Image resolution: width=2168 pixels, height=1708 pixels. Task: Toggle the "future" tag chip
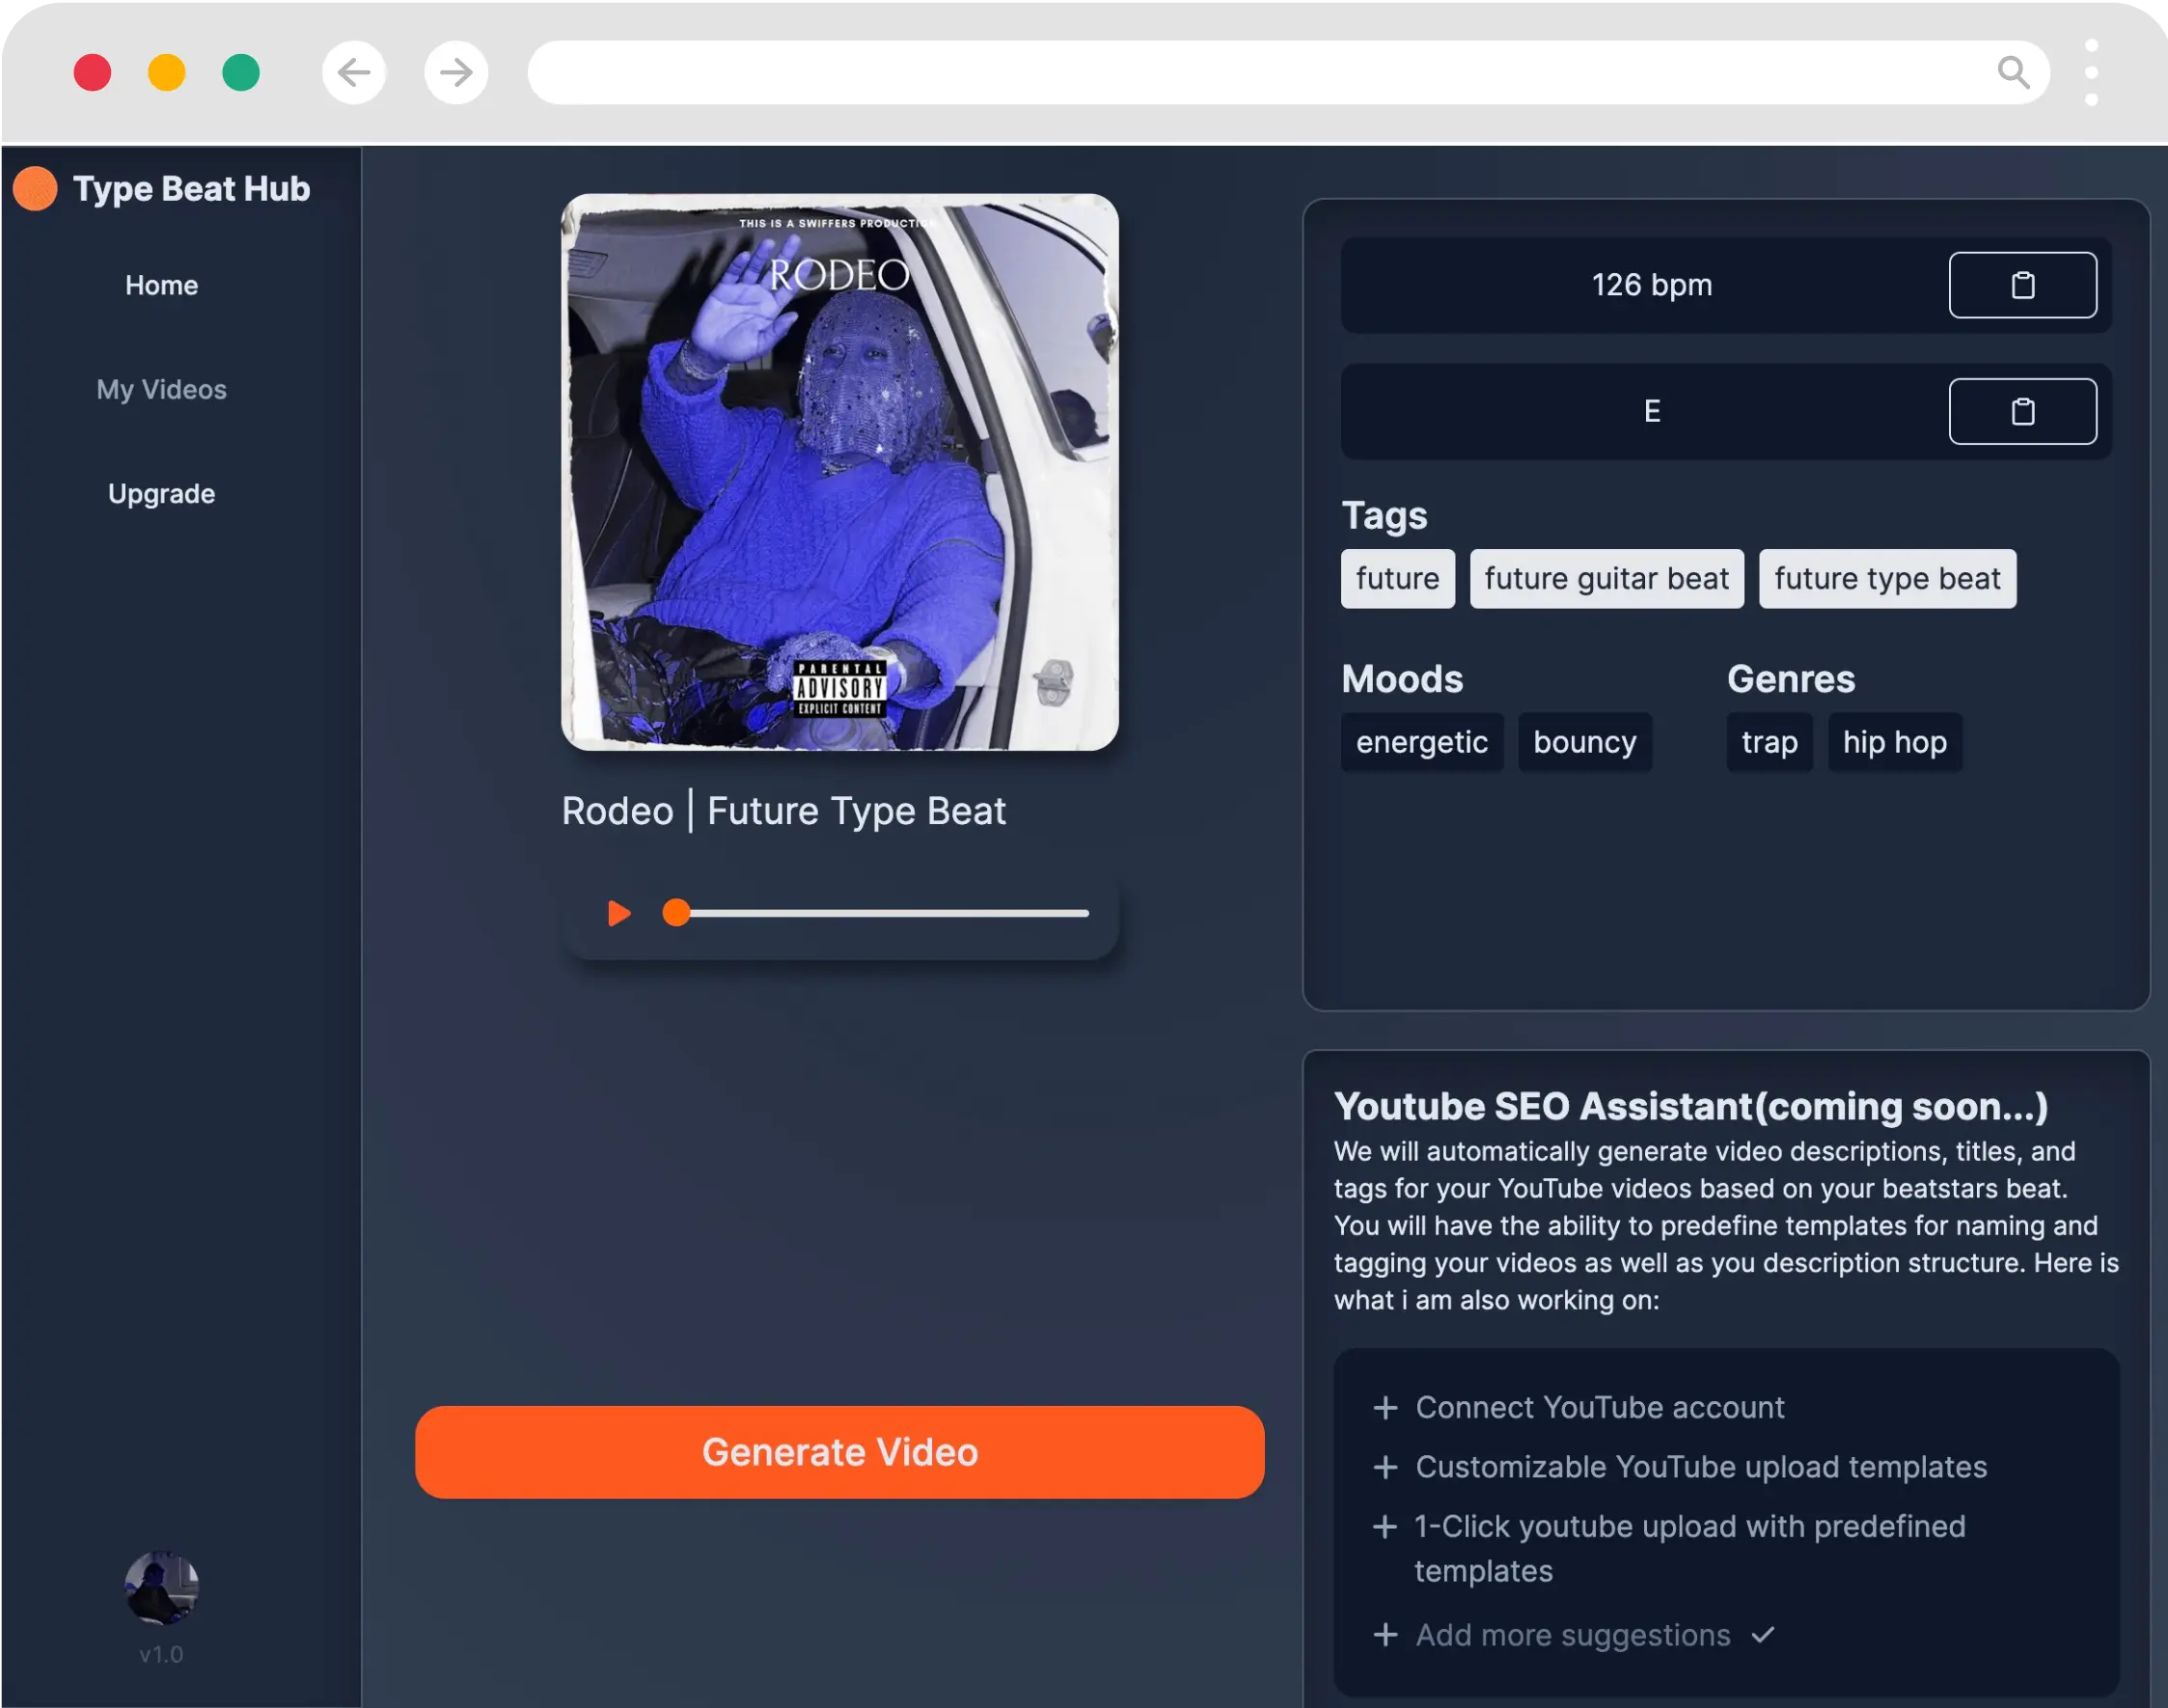coord(1397,578)
